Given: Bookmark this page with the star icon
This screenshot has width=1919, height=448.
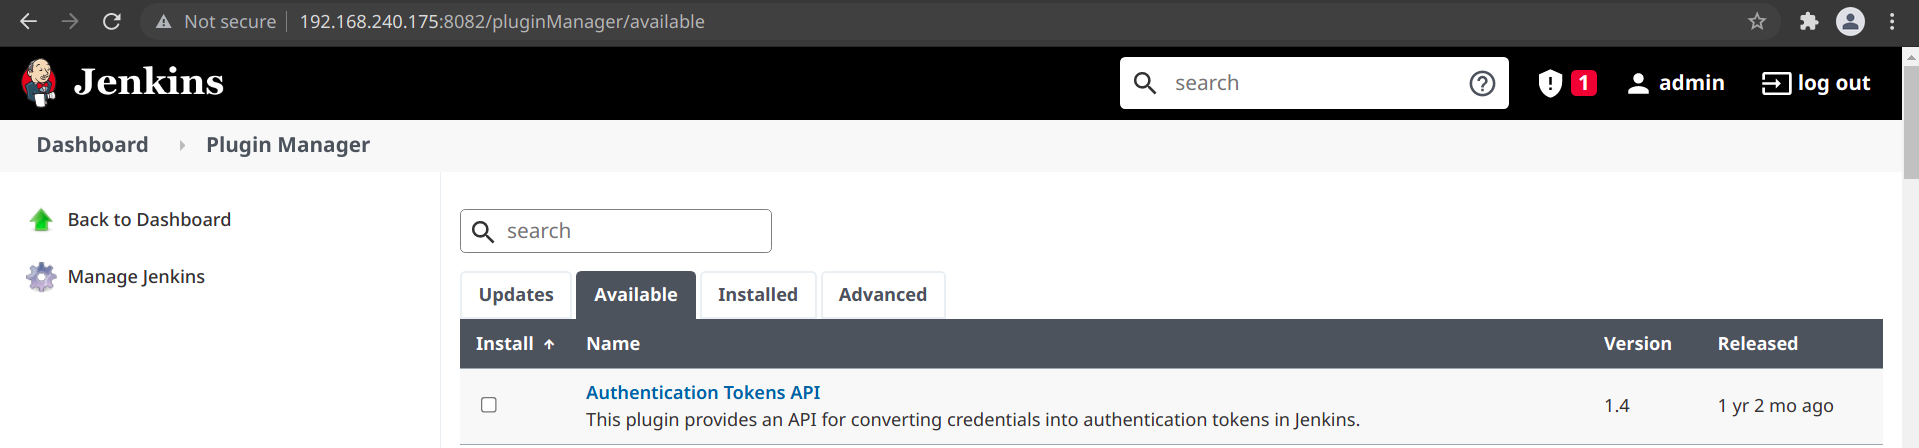Looking at the screenshot, I should tap(1757, 21).
